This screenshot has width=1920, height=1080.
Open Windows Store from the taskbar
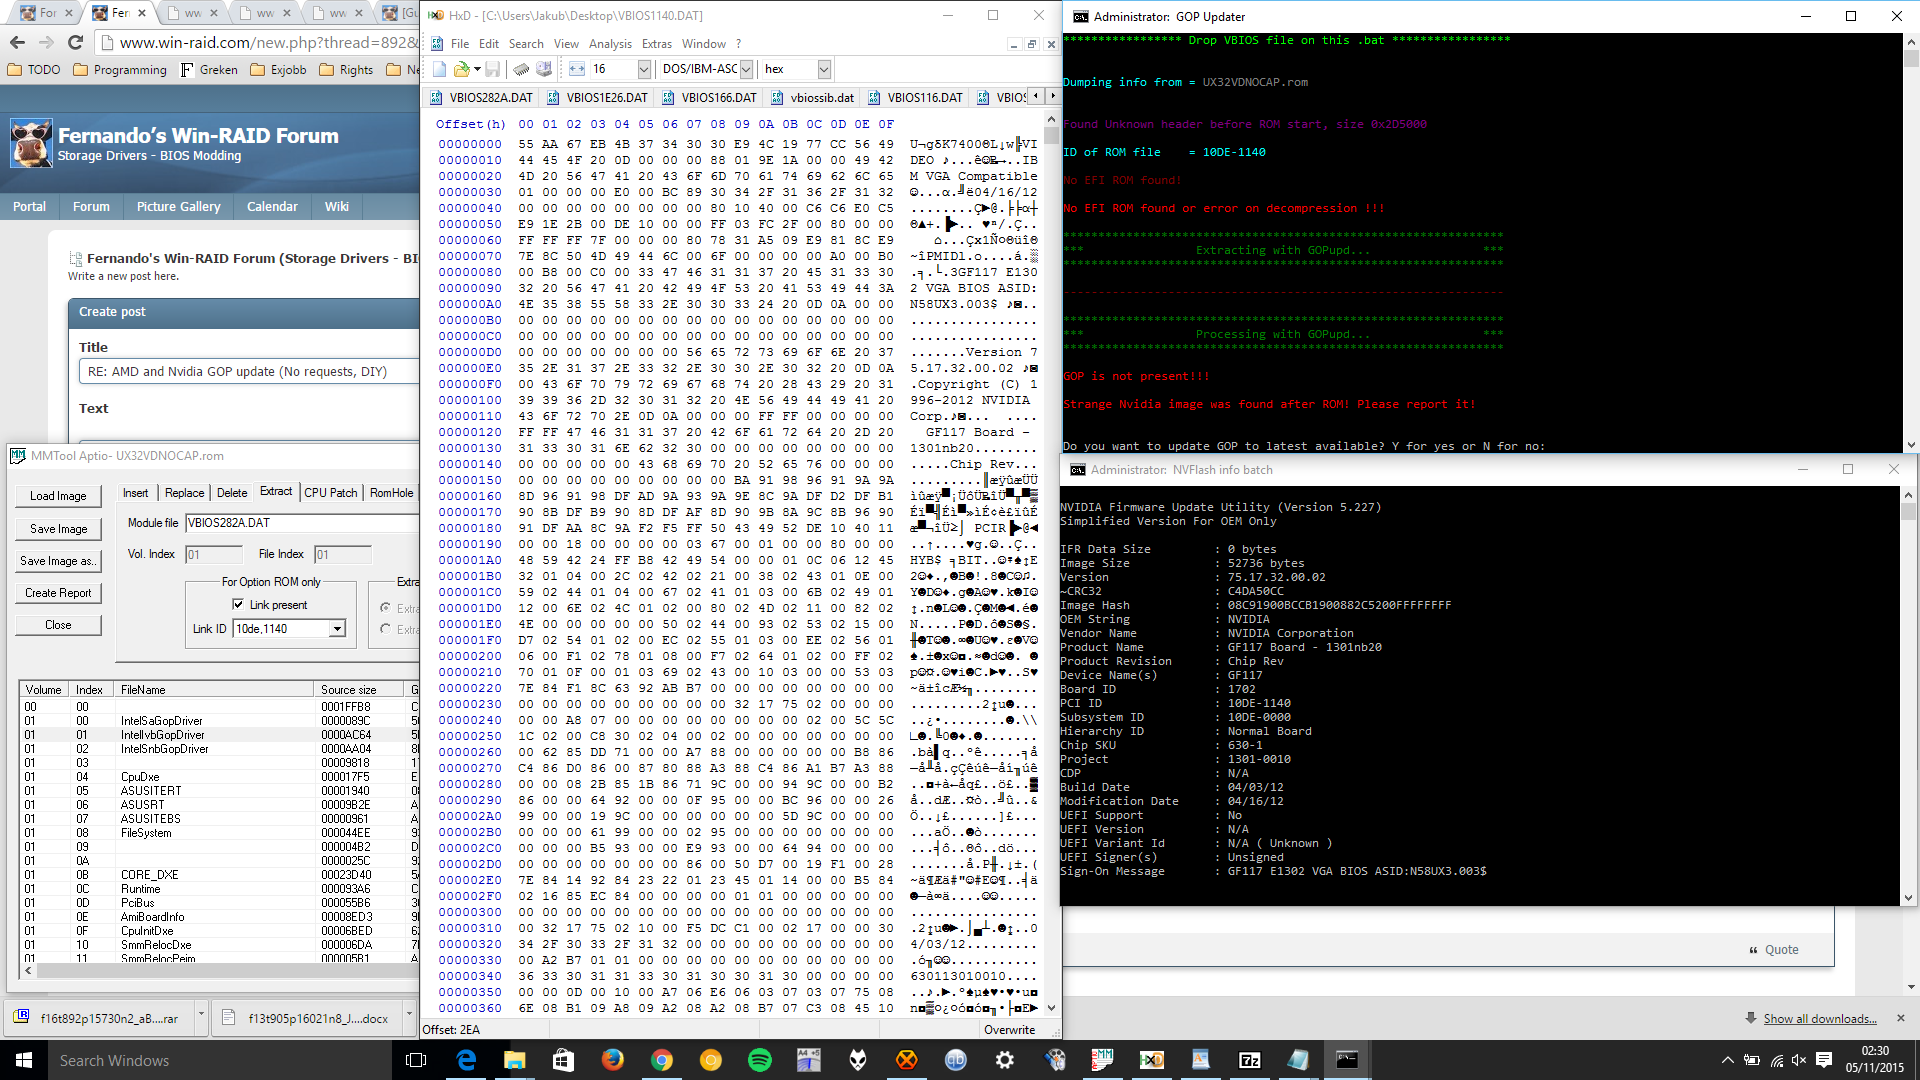(564, 1060)
